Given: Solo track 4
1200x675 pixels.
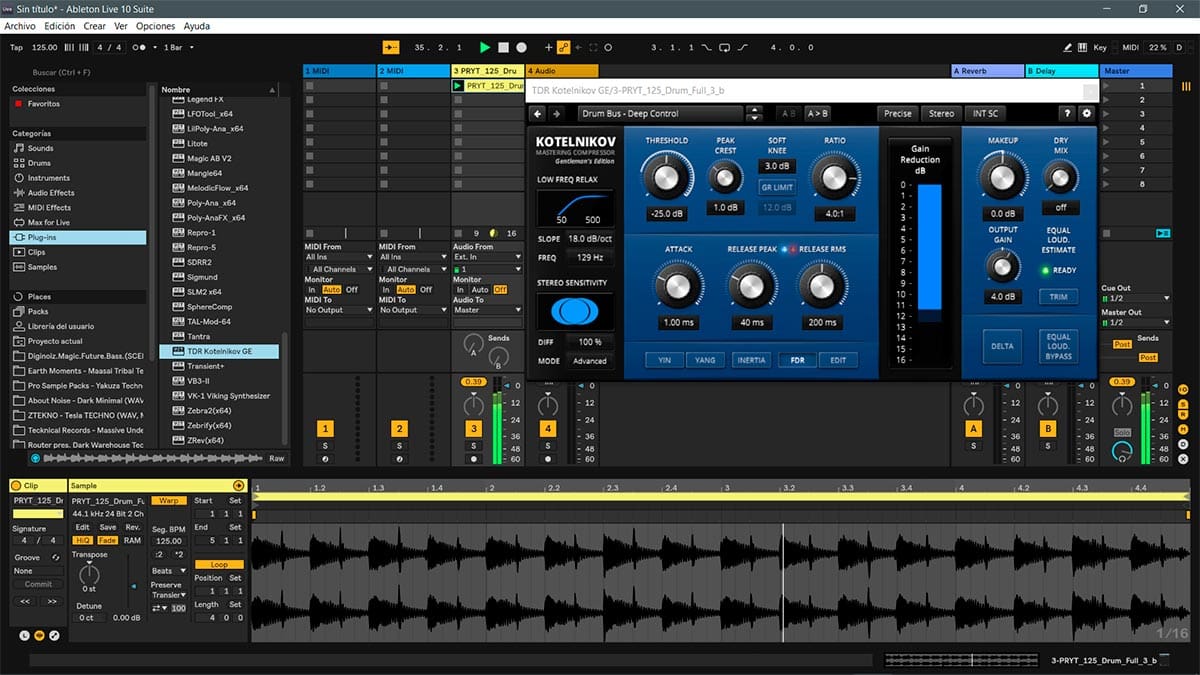Looking at the screenshot, I should tap(548, 446).
